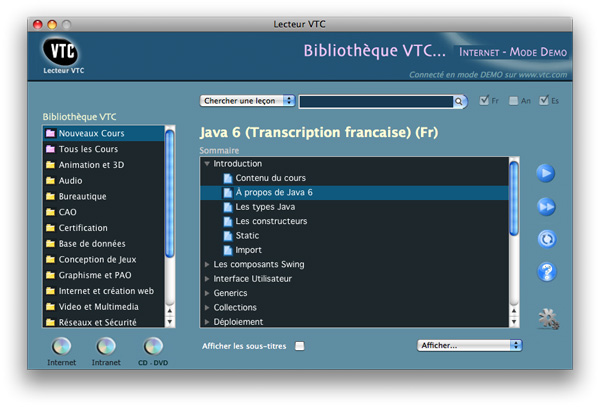
Task: Click the Tous les Cours folder icon
Action: (x=50, y=149)
